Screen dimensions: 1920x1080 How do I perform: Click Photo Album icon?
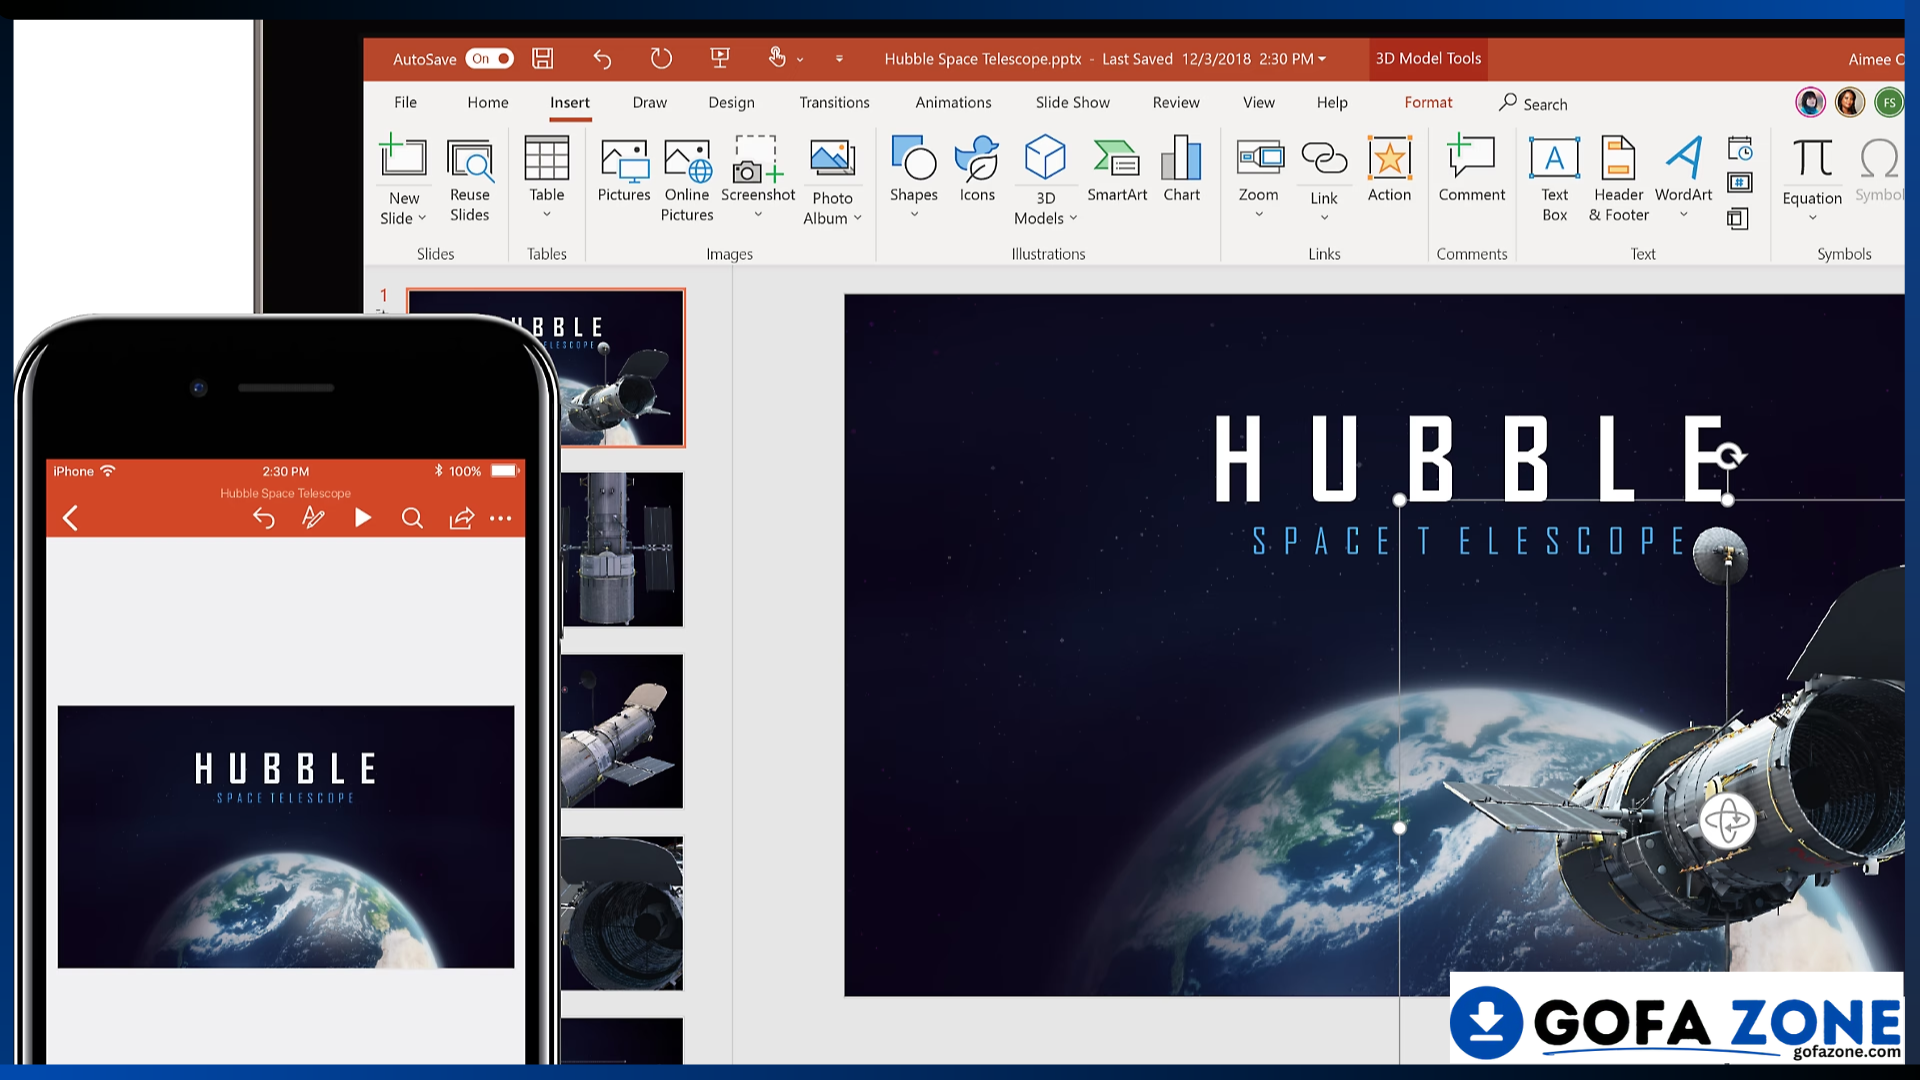832,160
